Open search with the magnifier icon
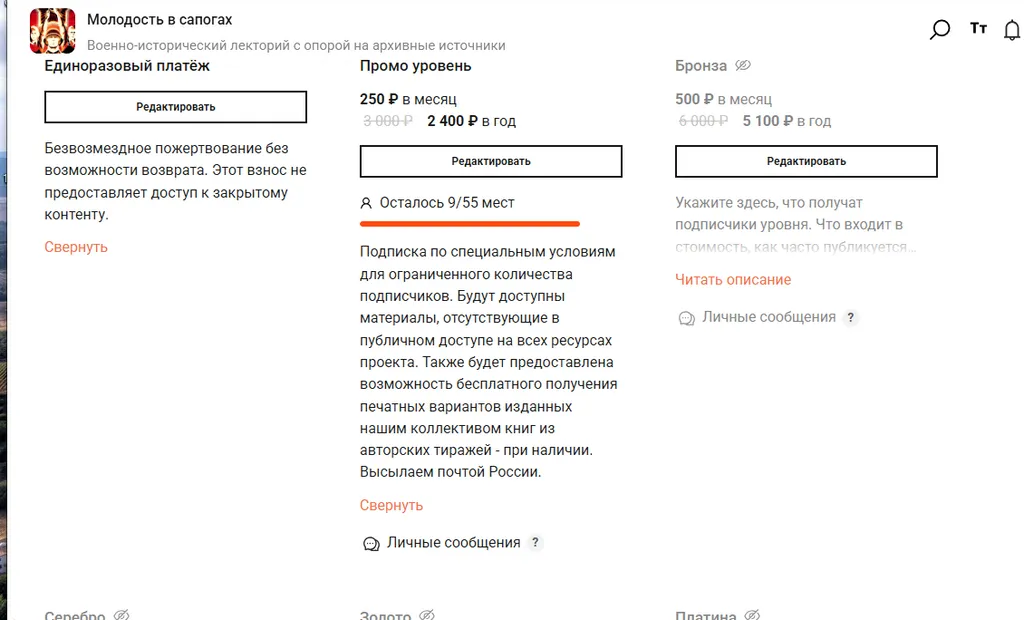The width and height of the screenshot is (1024, 620). [x=940, y=29]
